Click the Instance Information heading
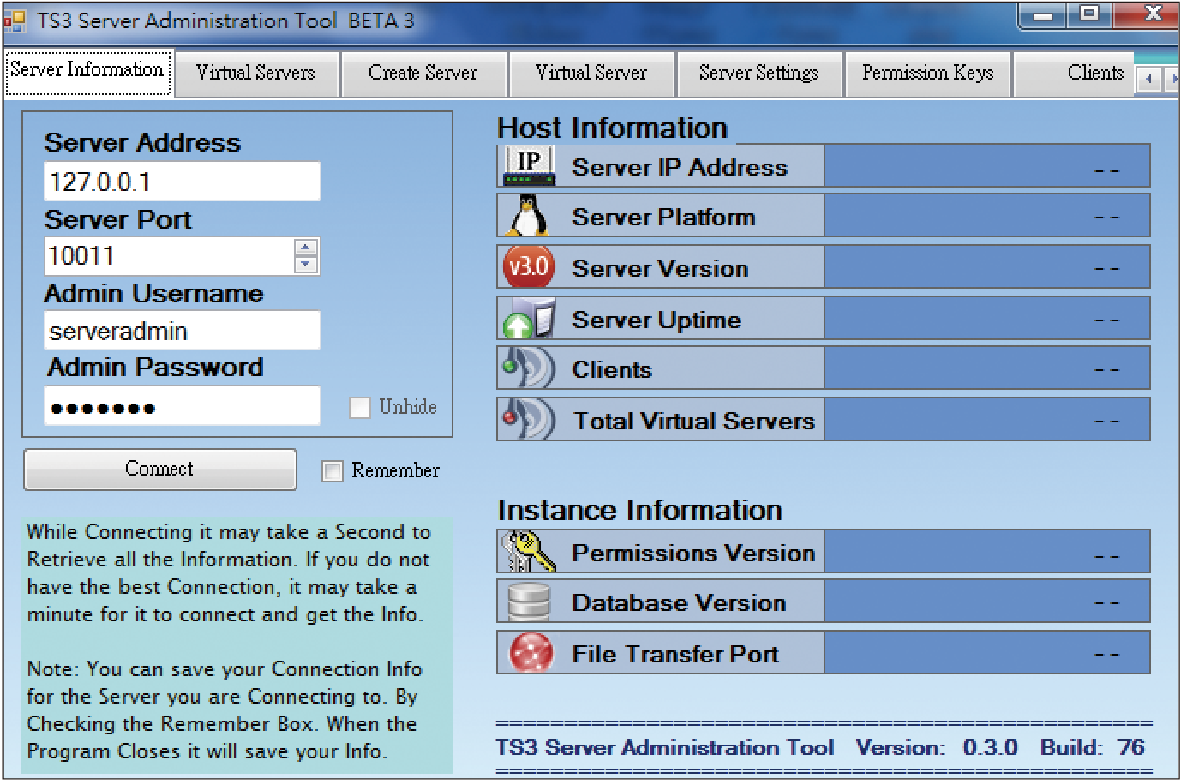The image size is (1183, 783). [x=640, y=510]
